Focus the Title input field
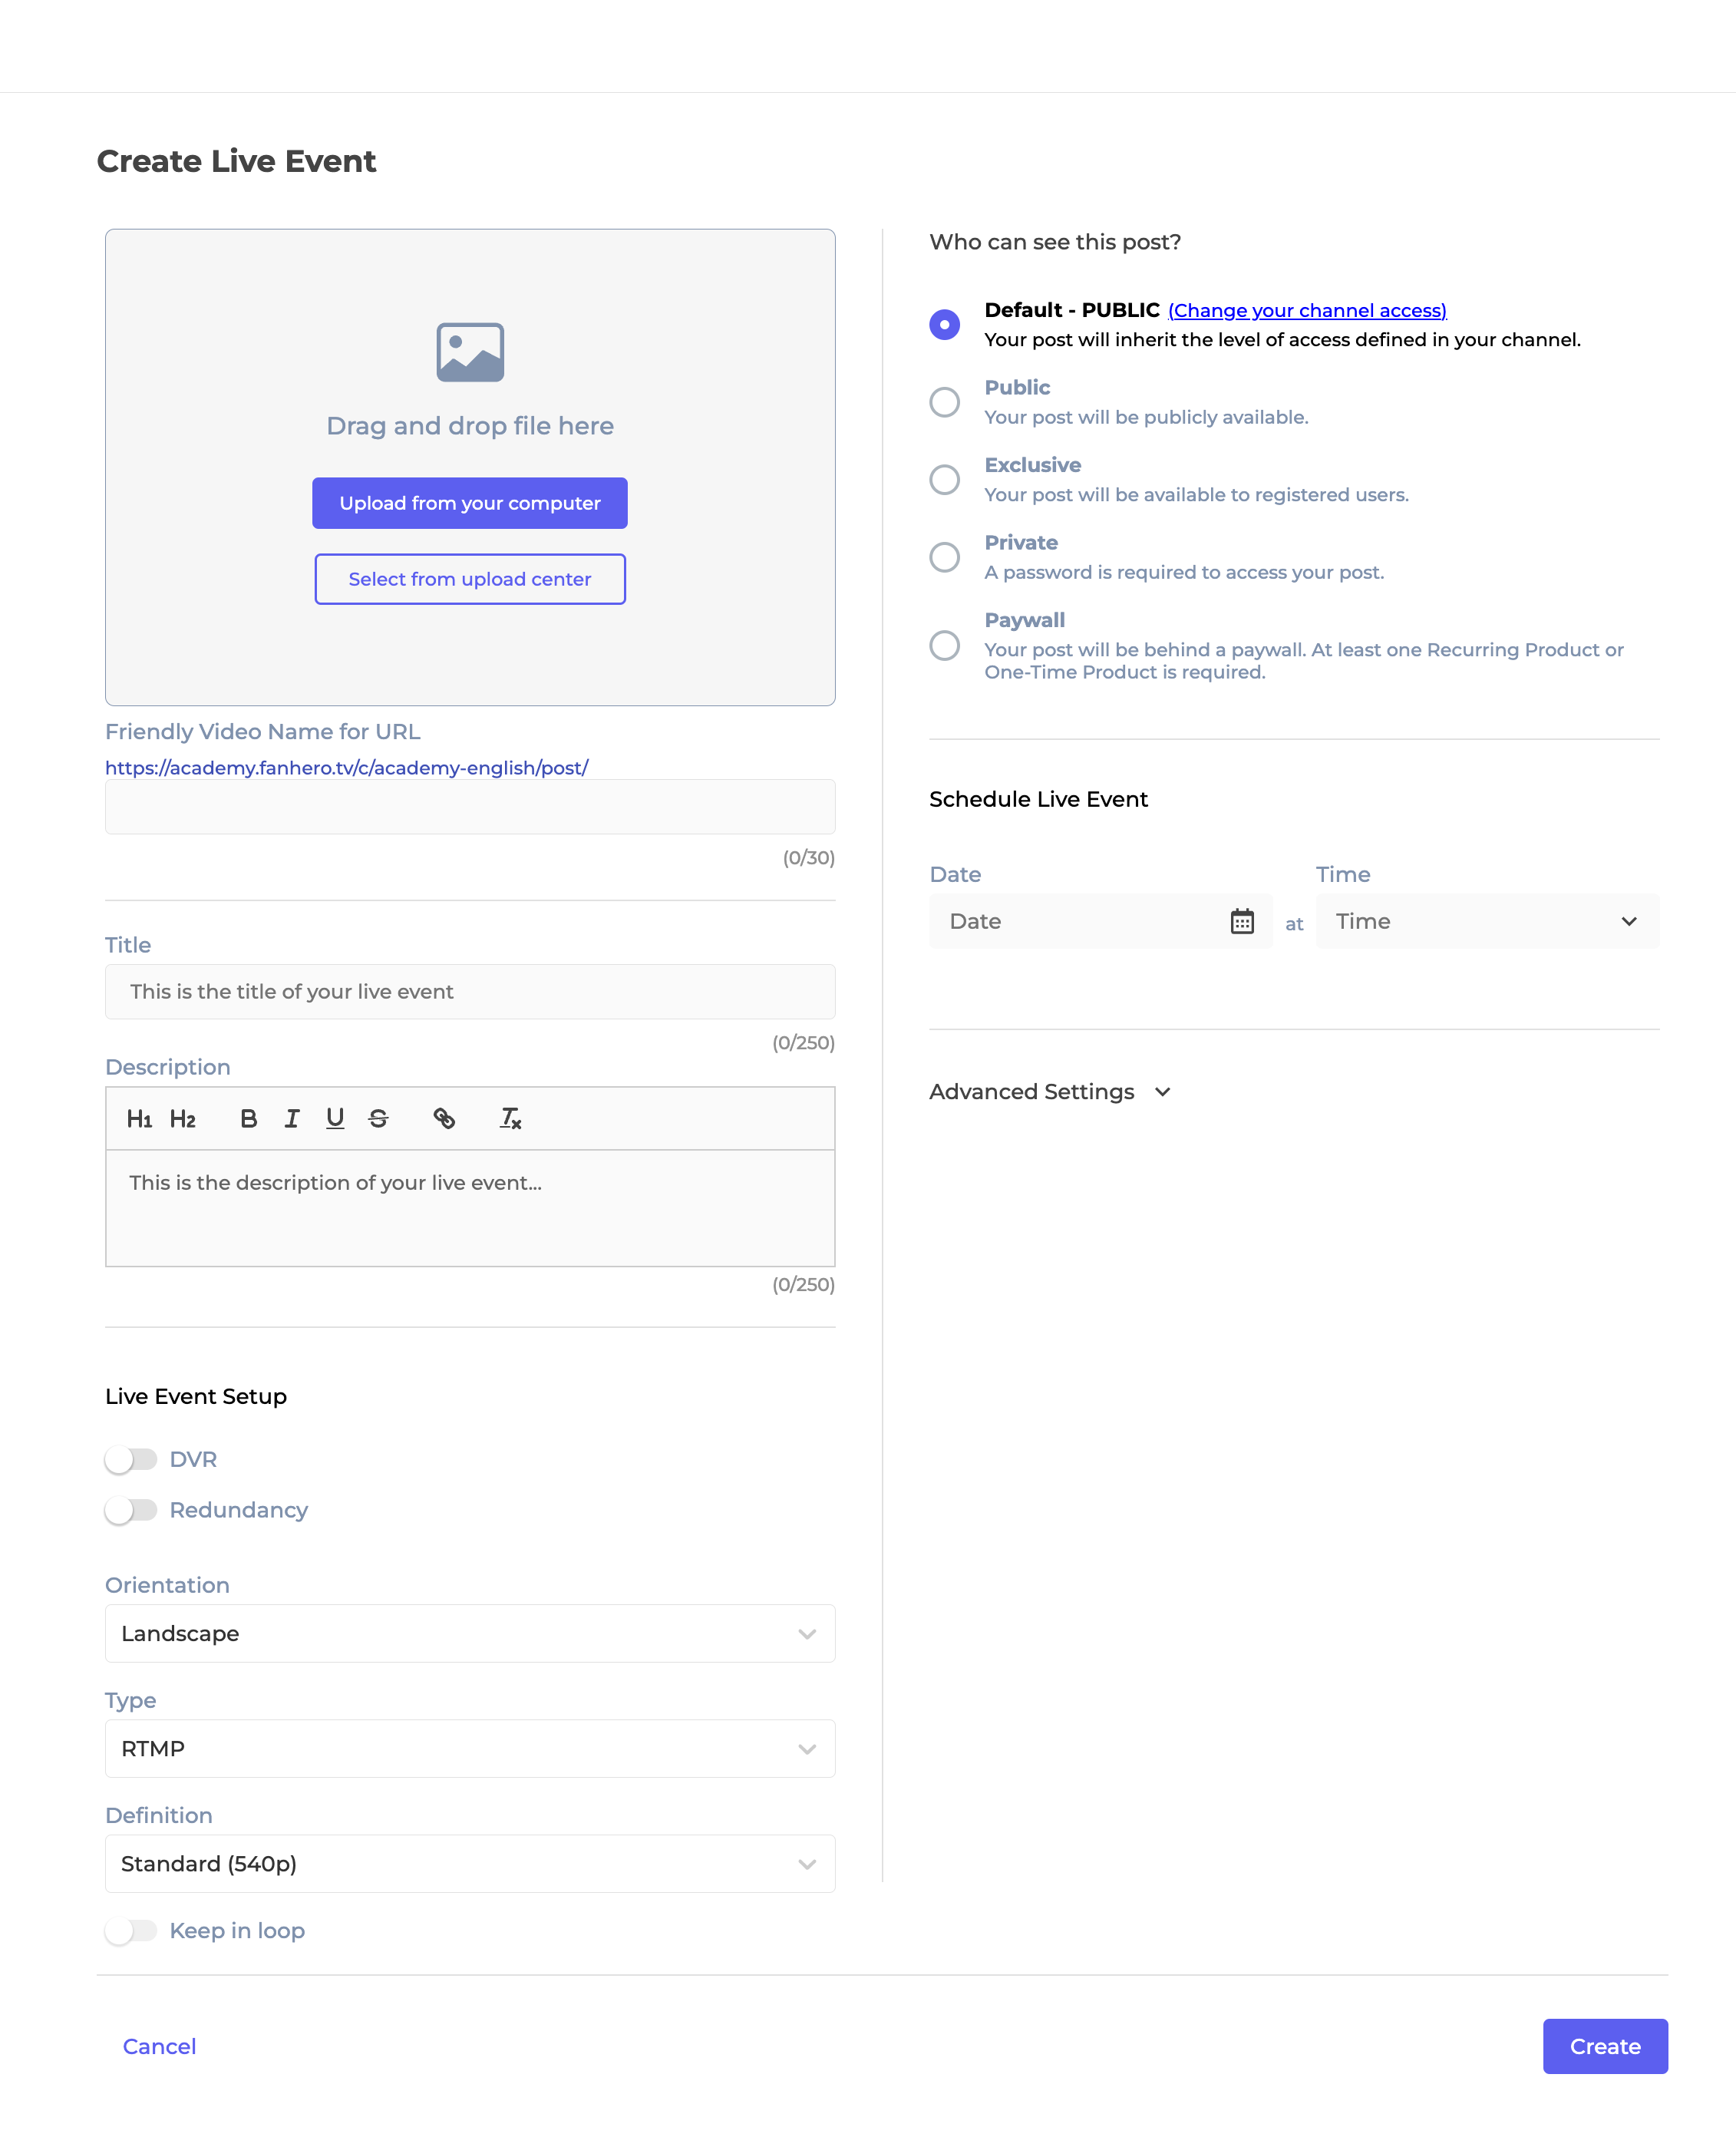This screenshot has height=2137, width=1736. pyautogui.click(x=470, y=992)
